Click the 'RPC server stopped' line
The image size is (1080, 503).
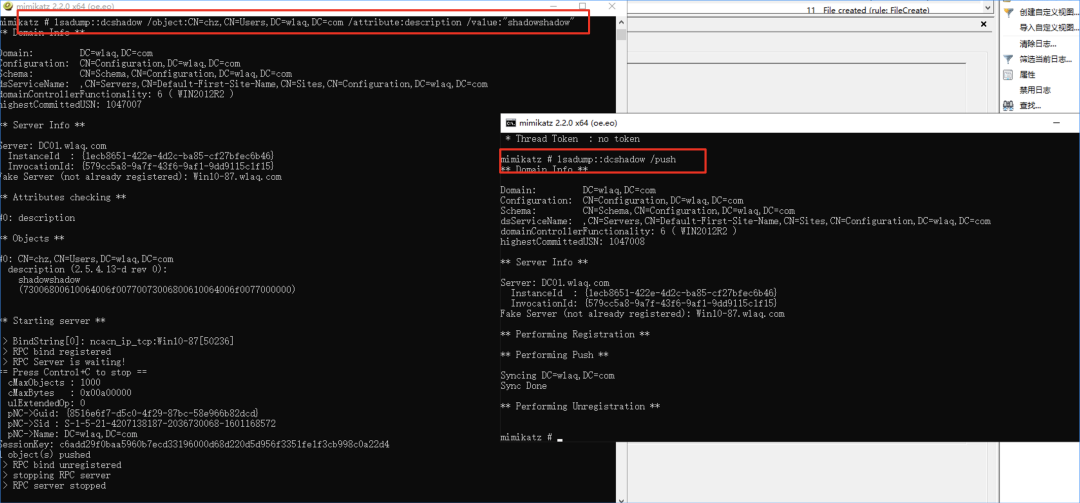[54, 486]
